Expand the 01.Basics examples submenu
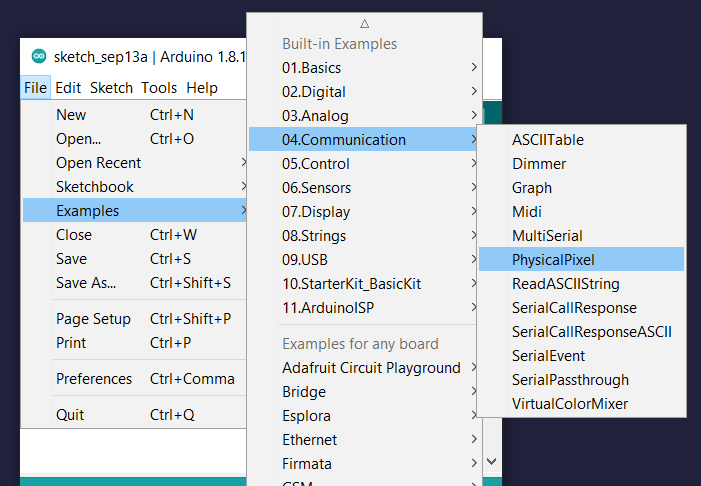Image resolution: width=701 pixels, height=486 pixels. click(x=364, y=68)
